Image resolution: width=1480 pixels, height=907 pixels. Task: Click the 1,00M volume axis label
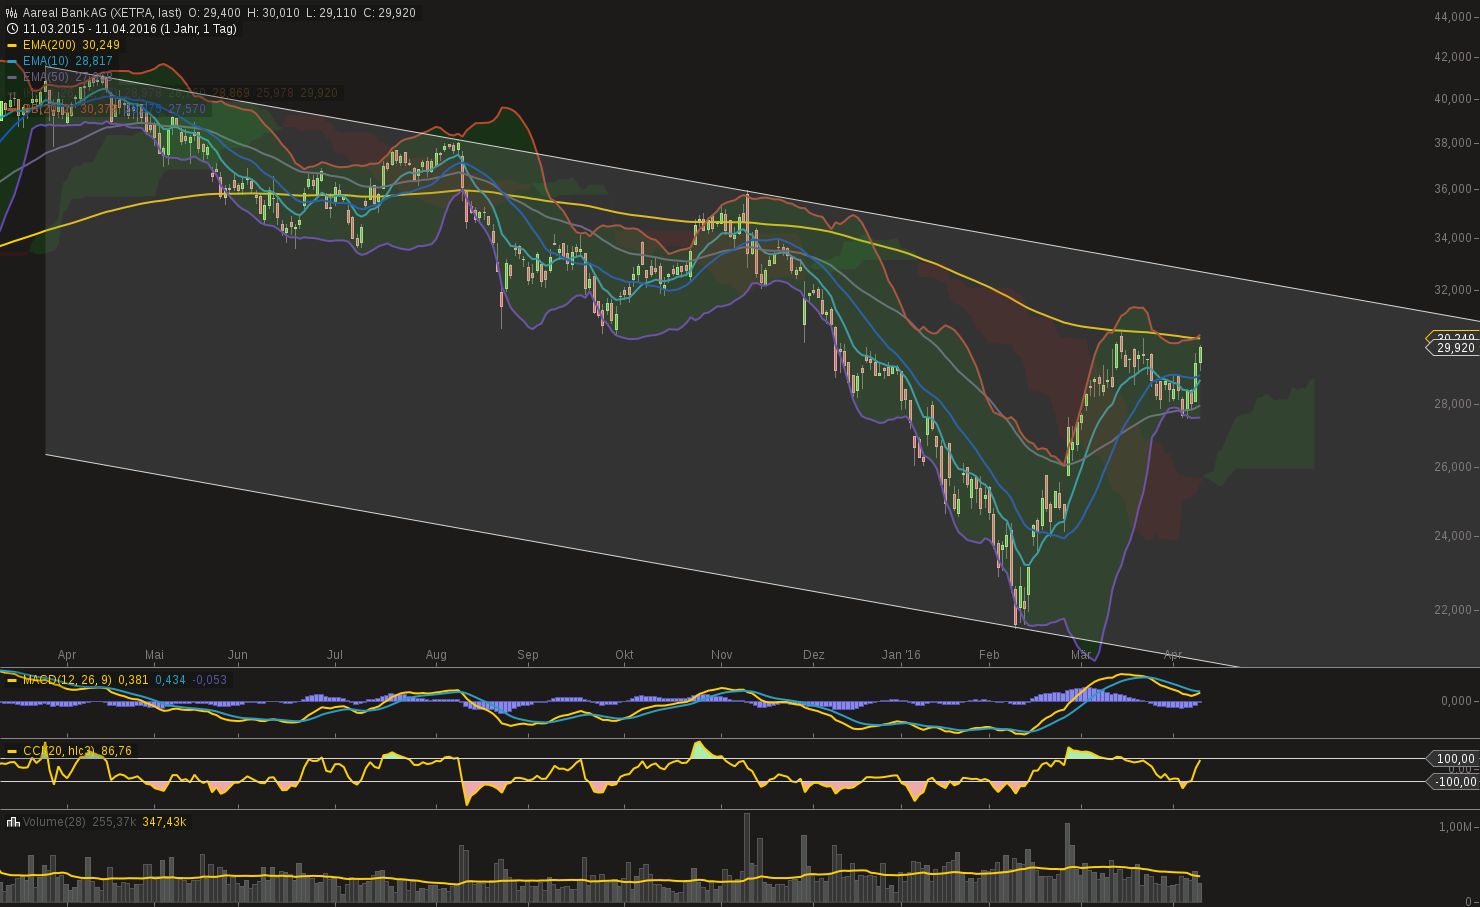[1455, 827]
